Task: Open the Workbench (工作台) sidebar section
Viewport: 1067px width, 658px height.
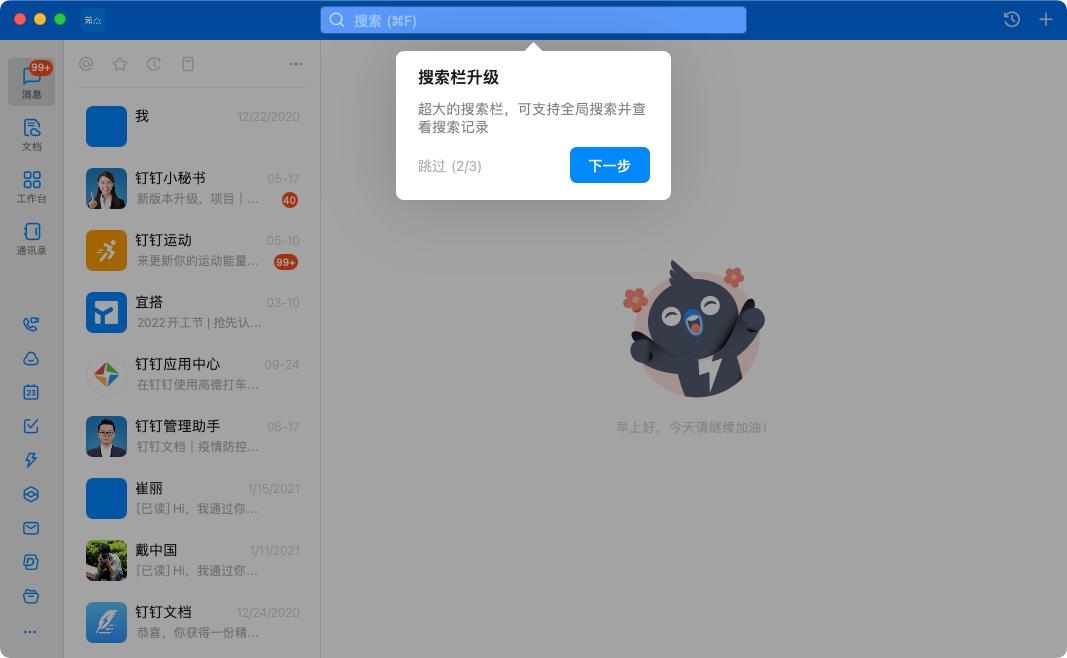Action: tap(31, 187)
